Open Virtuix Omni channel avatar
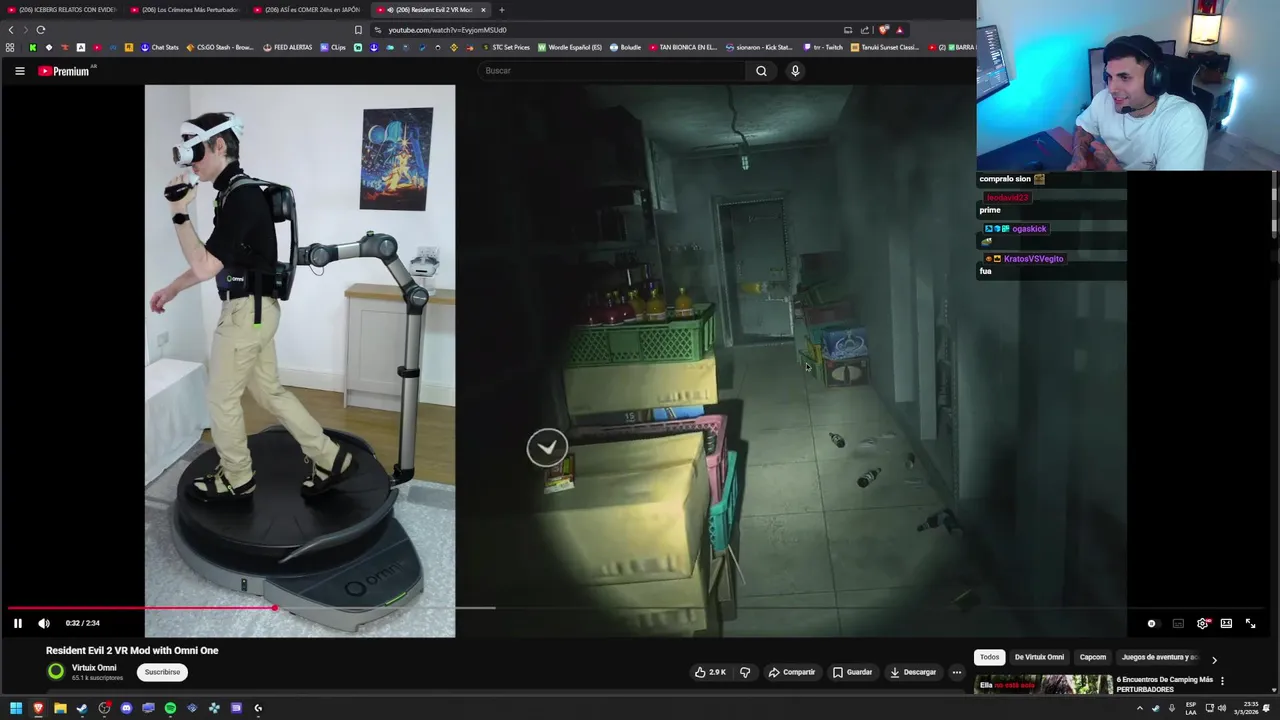The height and width of the screenshot is (720, 1280). (x=56, y=672)
